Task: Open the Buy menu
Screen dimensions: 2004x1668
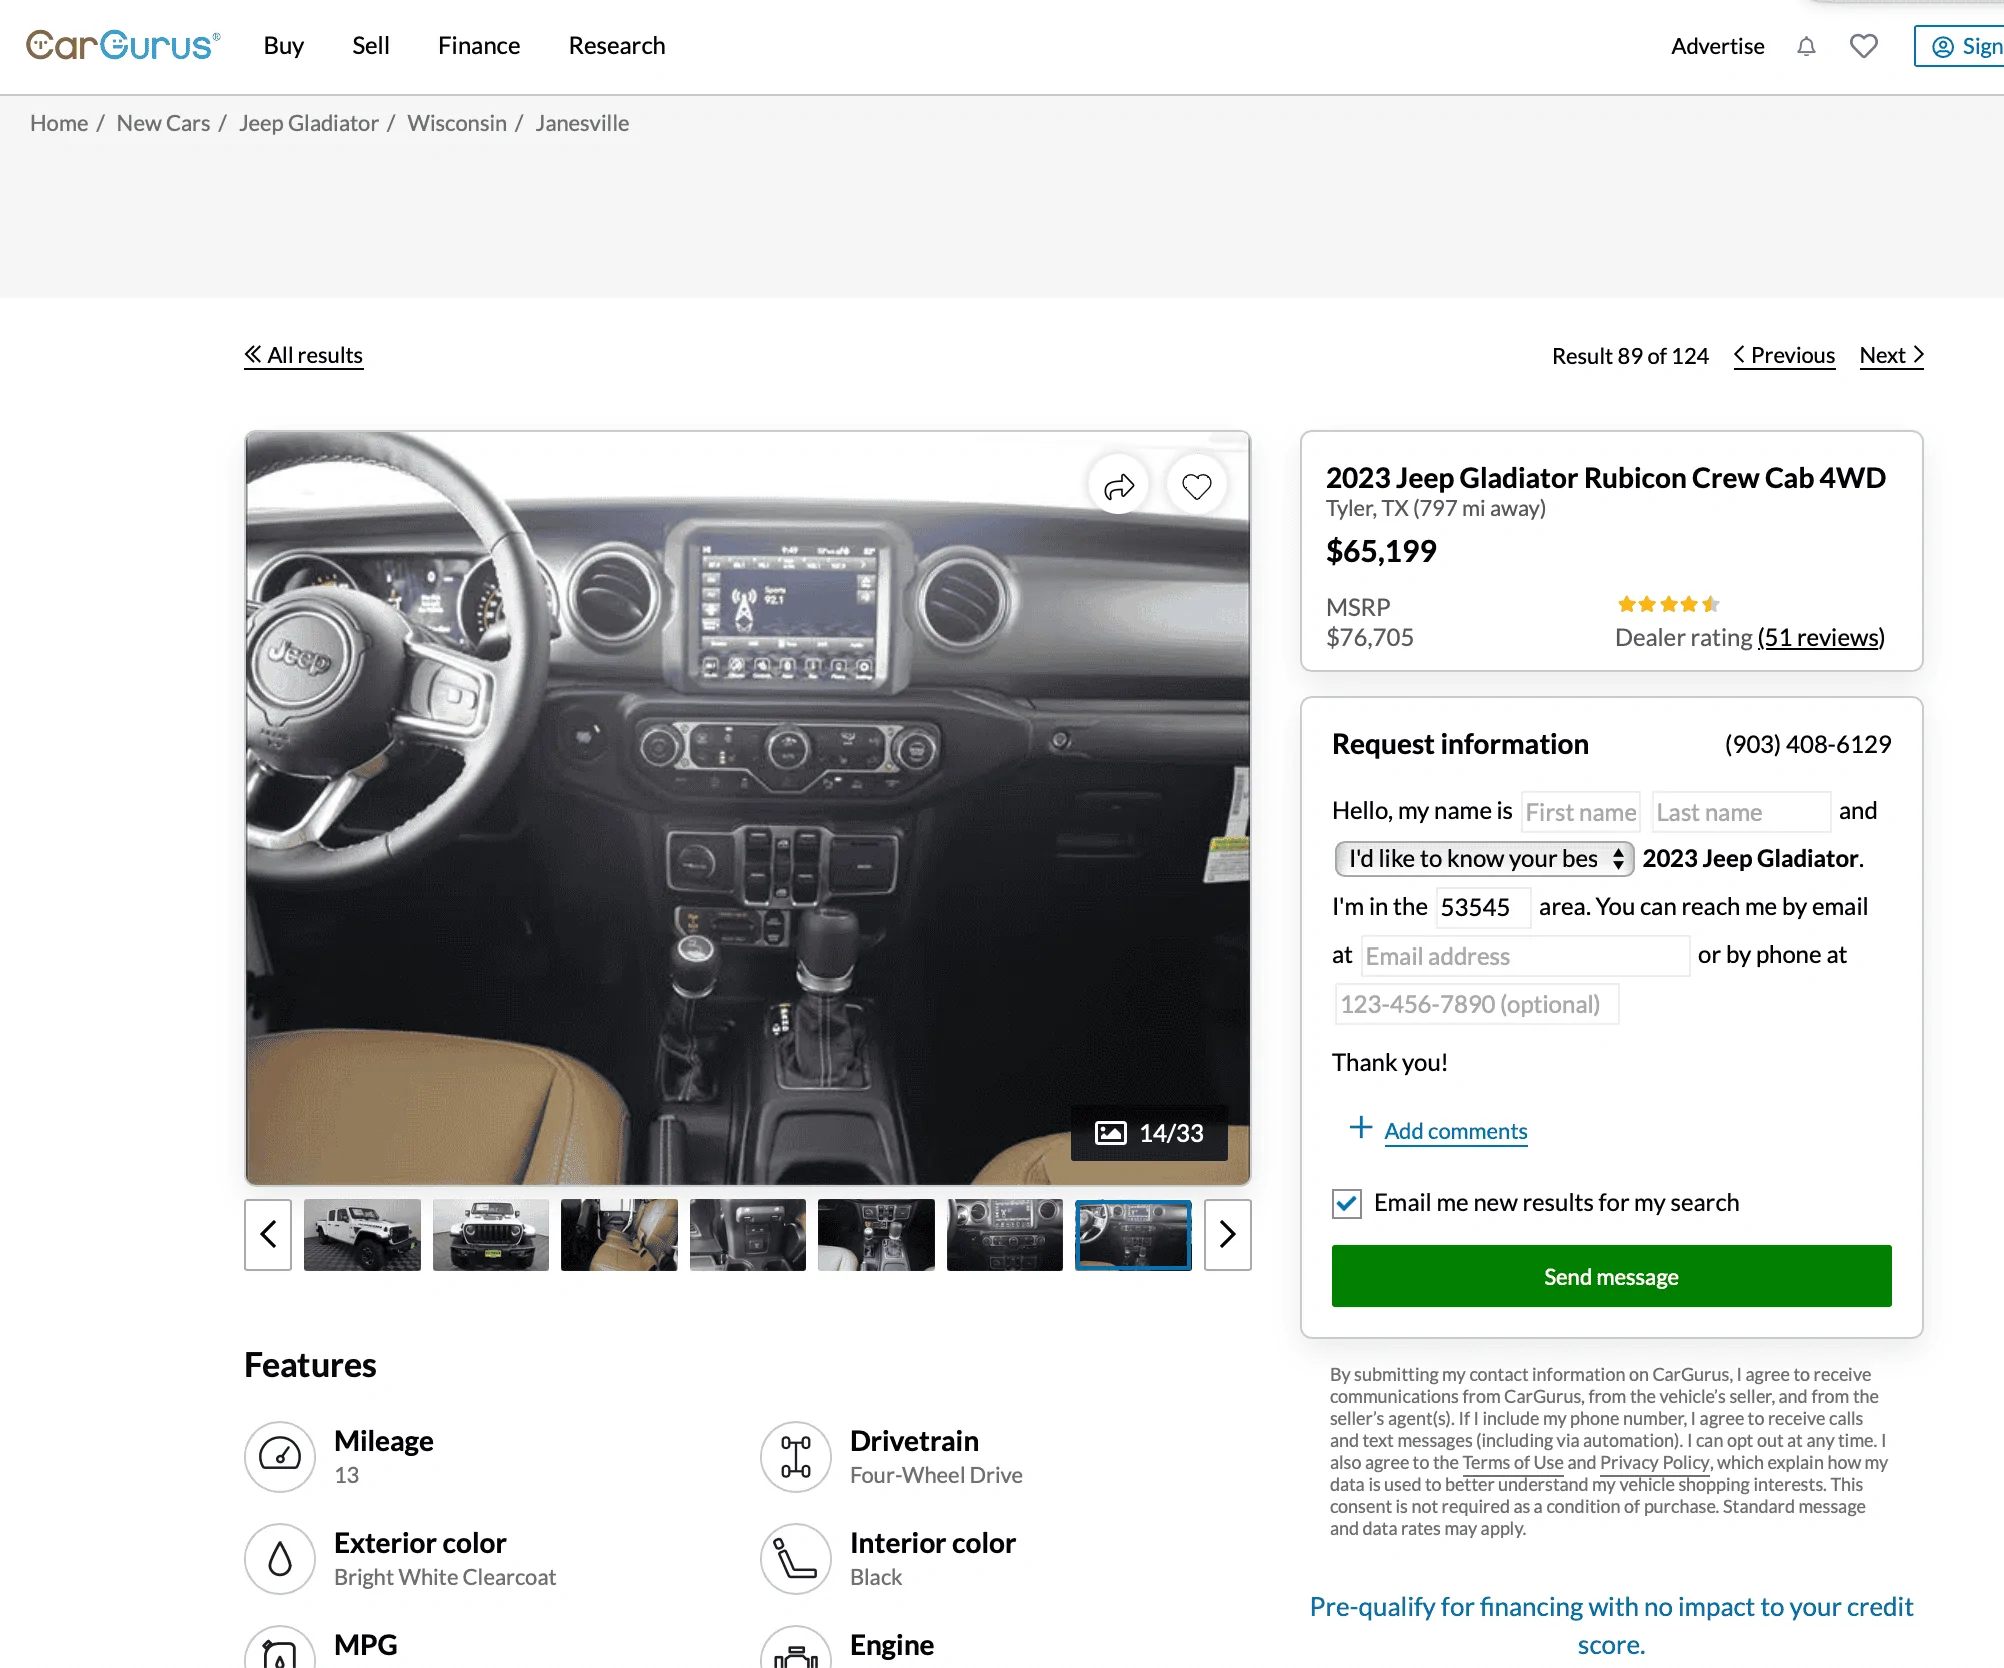Action: coord(284,46)
